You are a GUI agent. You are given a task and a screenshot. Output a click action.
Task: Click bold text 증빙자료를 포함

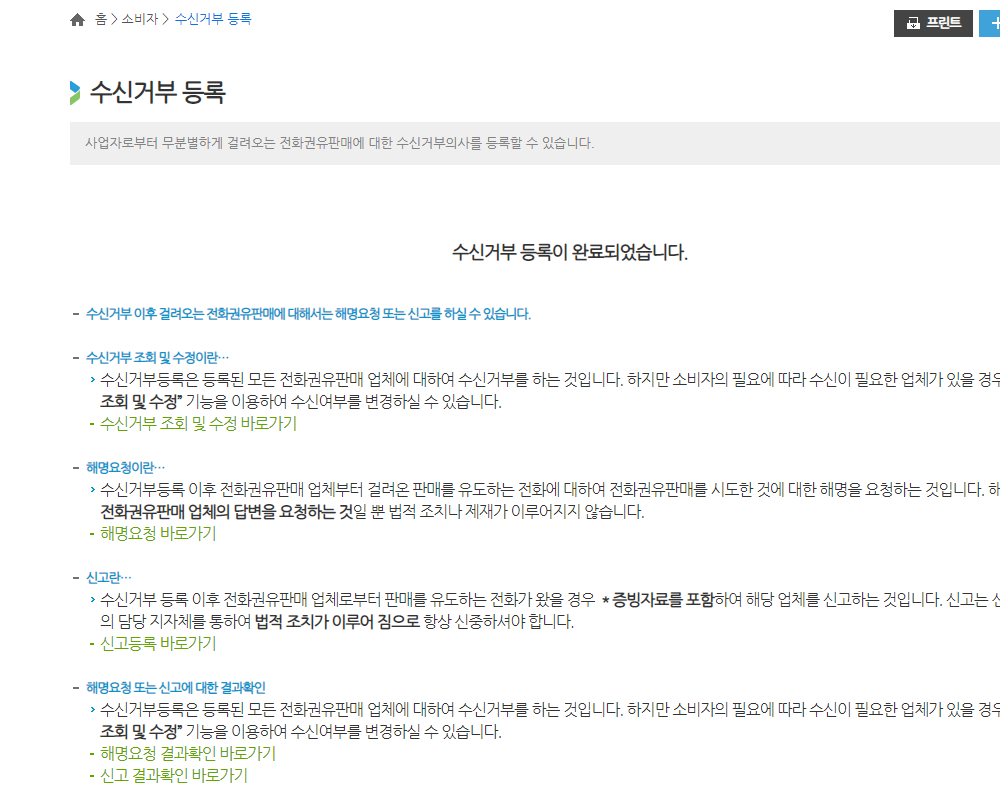663,600
